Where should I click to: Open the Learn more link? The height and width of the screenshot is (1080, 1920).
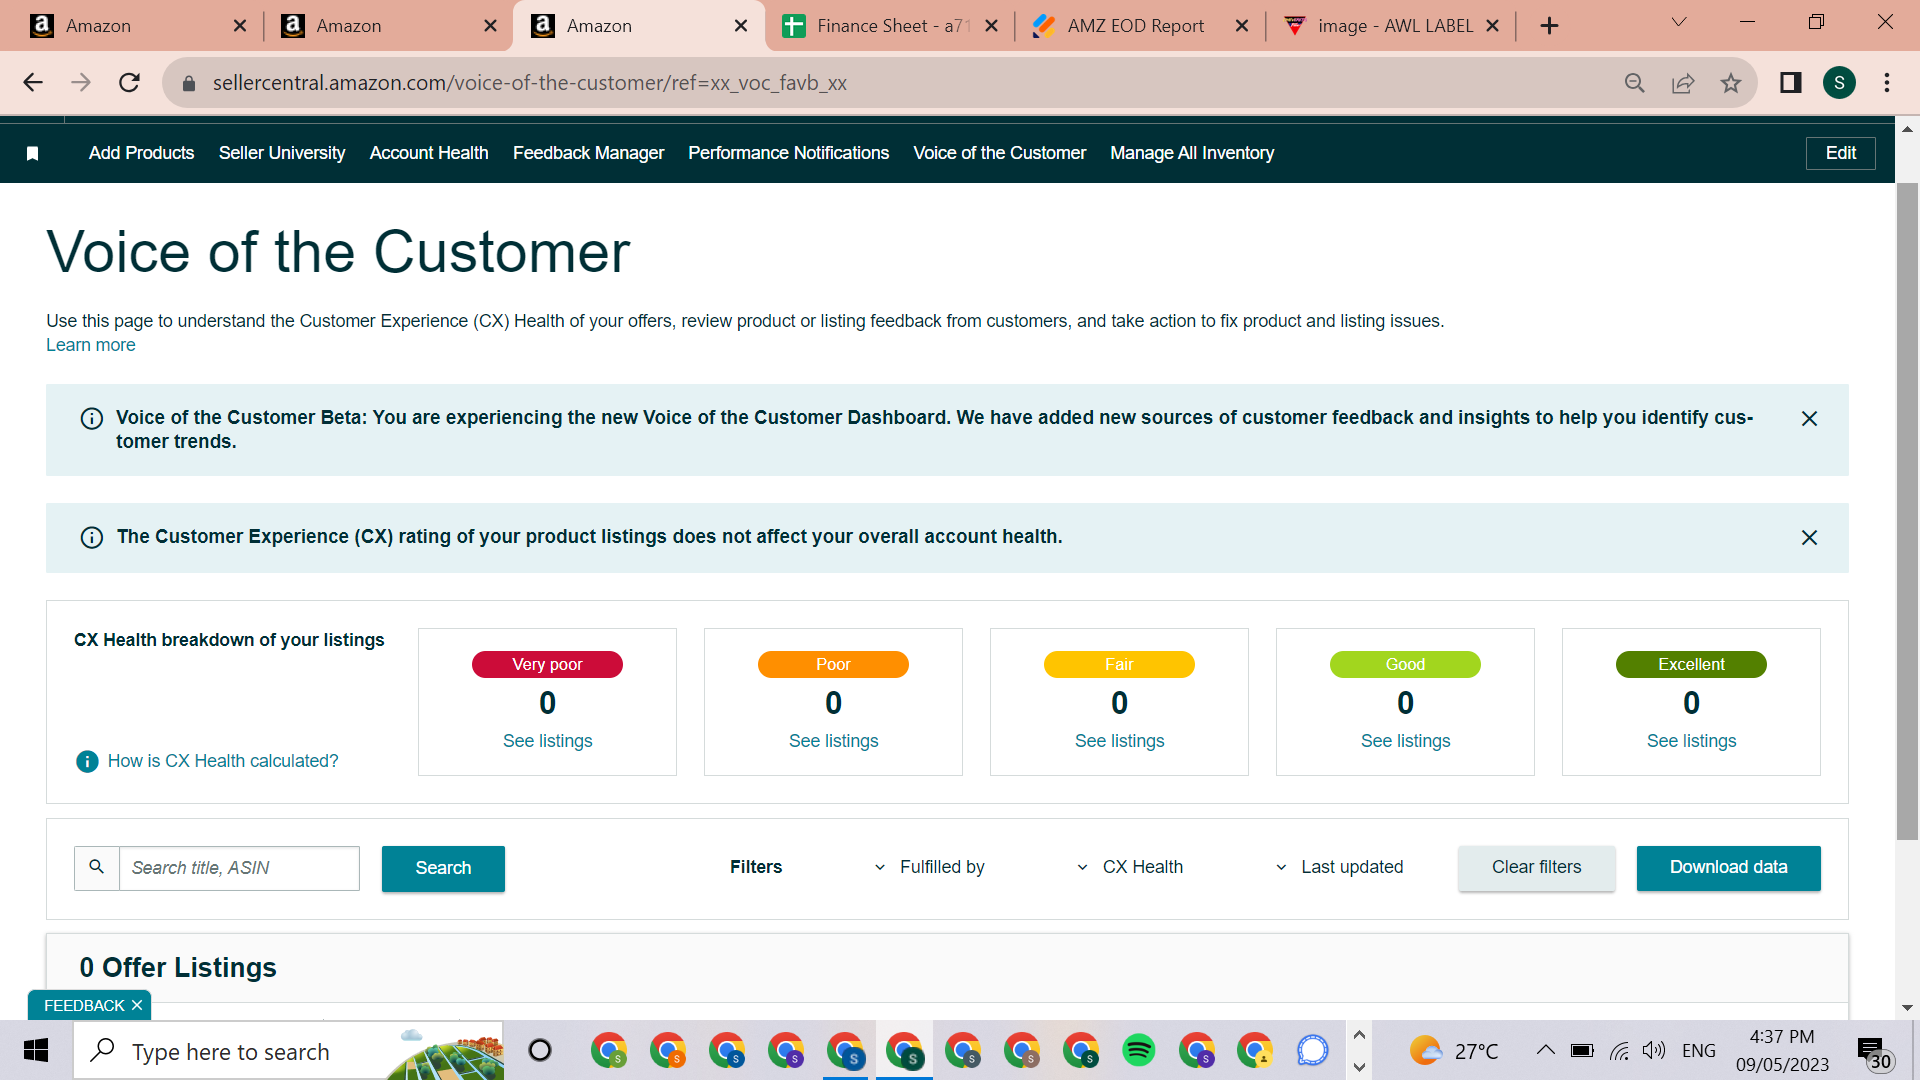(90, 345)
